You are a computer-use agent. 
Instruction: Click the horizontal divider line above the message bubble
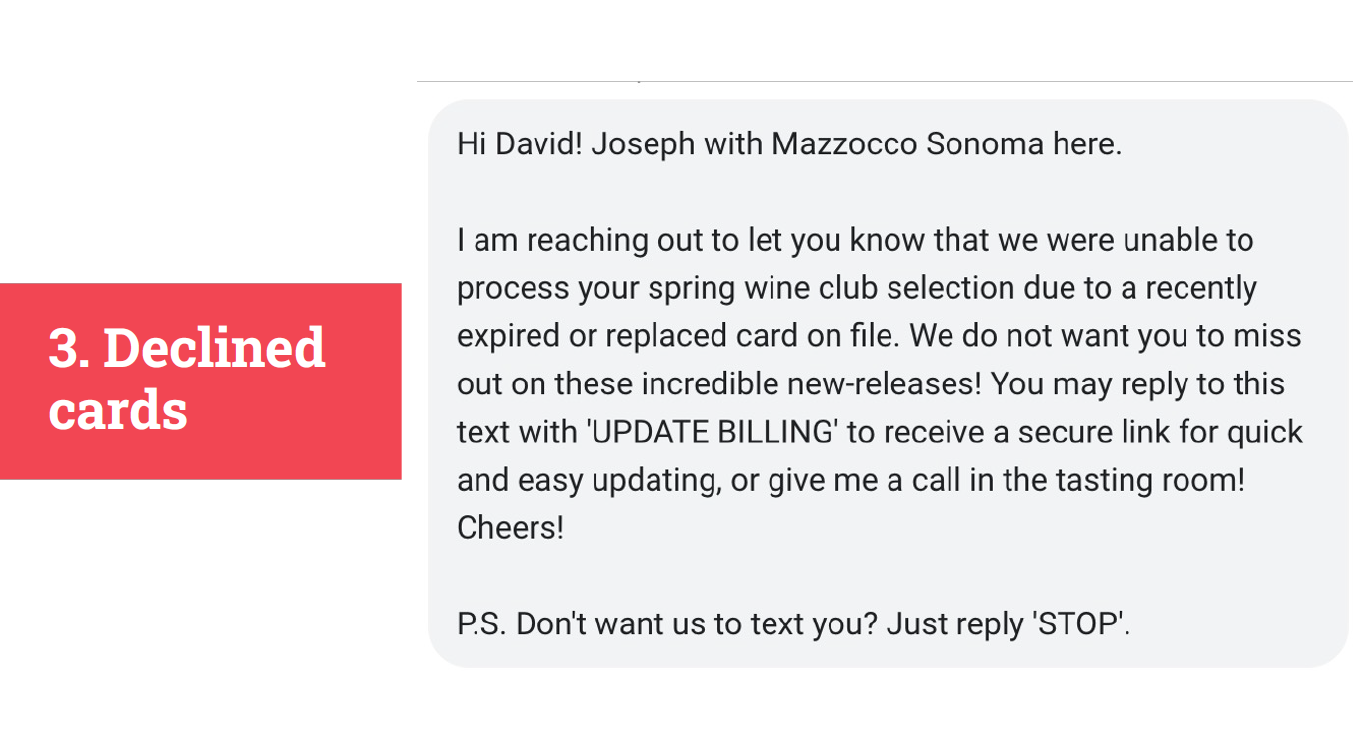click(884, 81)
